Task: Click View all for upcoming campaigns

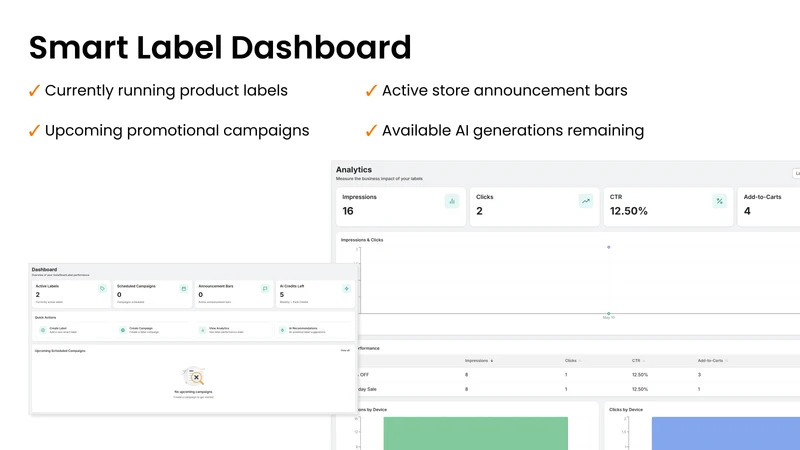Action: coord(345,351)
